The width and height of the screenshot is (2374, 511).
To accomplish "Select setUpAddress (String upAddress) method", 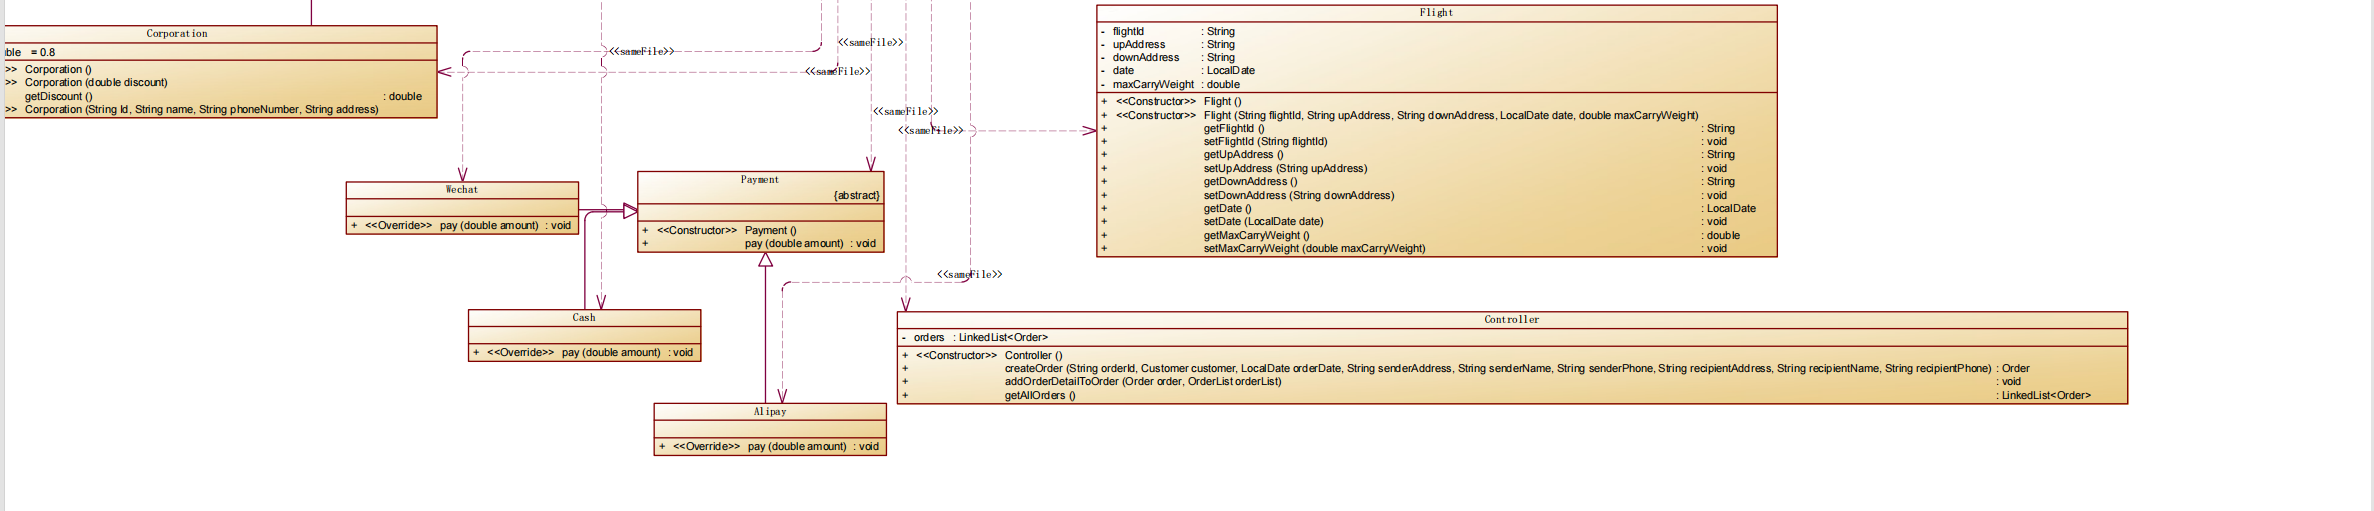I will [x=1285, y=169].
